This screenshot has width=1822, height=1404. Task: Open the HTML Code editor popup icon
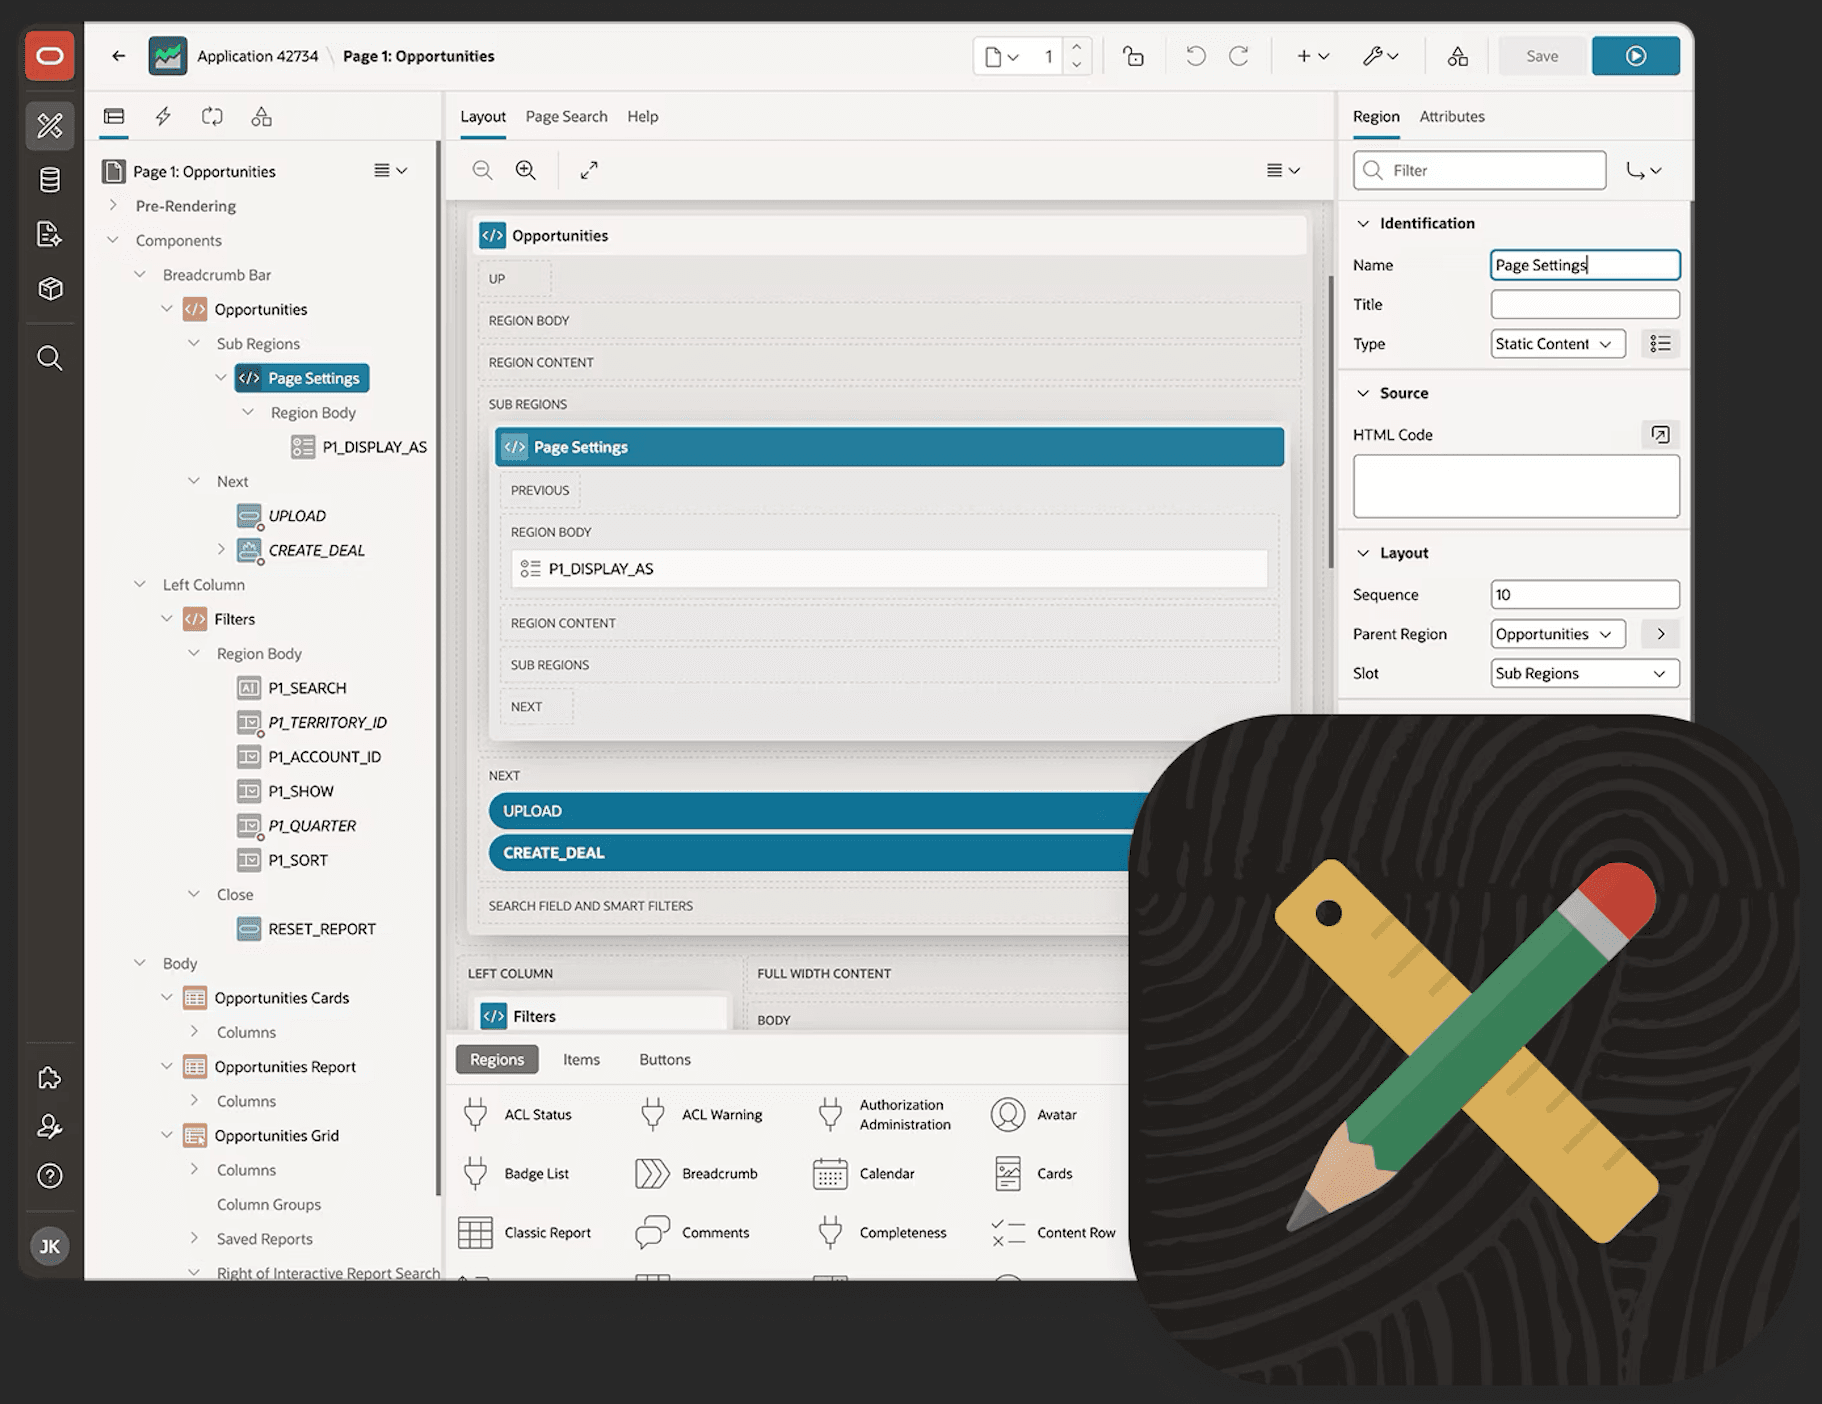coord(1660,434)
